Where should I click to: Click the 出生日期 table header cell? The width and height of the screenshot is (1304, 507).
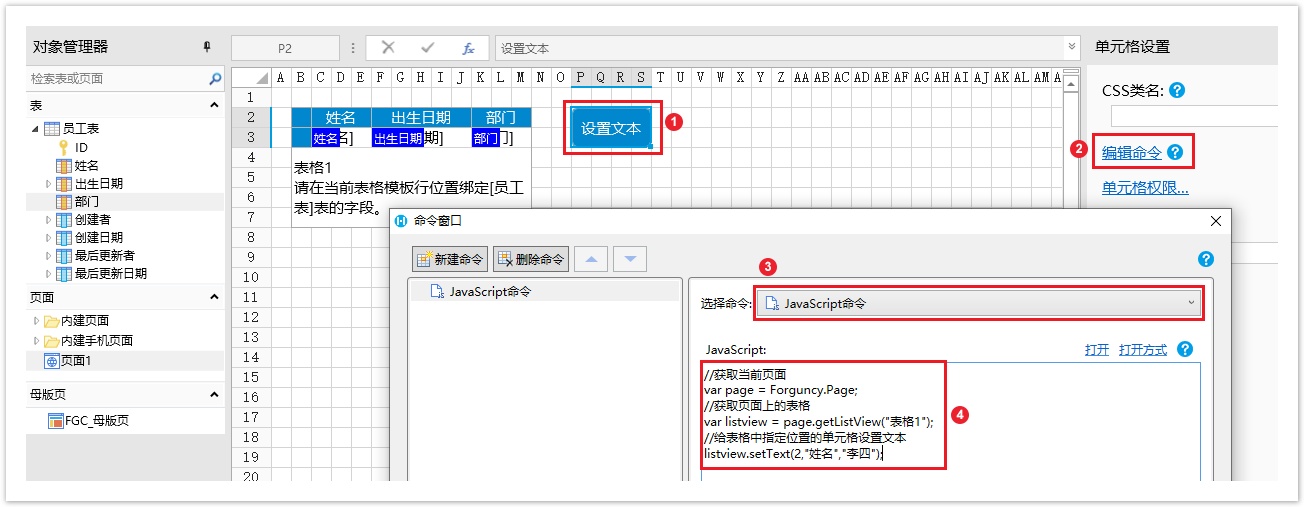pyautogui.click(x=421, y=118)
